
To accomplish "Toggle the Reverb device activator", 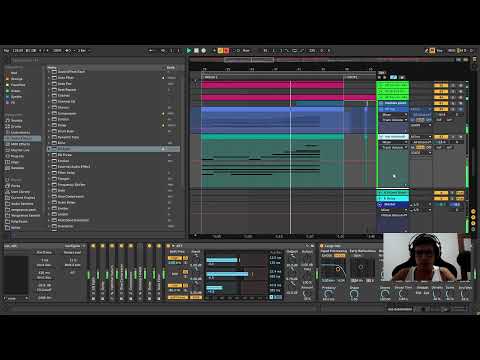I will 322,246.
